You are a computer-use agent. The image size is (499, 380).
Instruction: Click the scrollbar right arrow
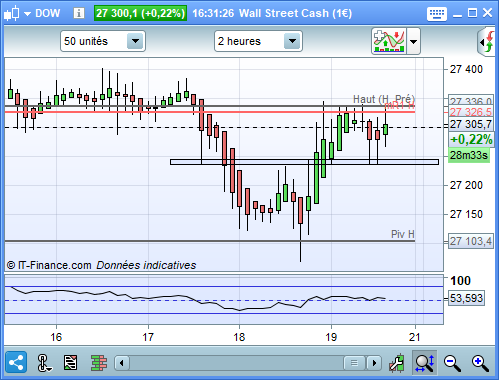374,363
